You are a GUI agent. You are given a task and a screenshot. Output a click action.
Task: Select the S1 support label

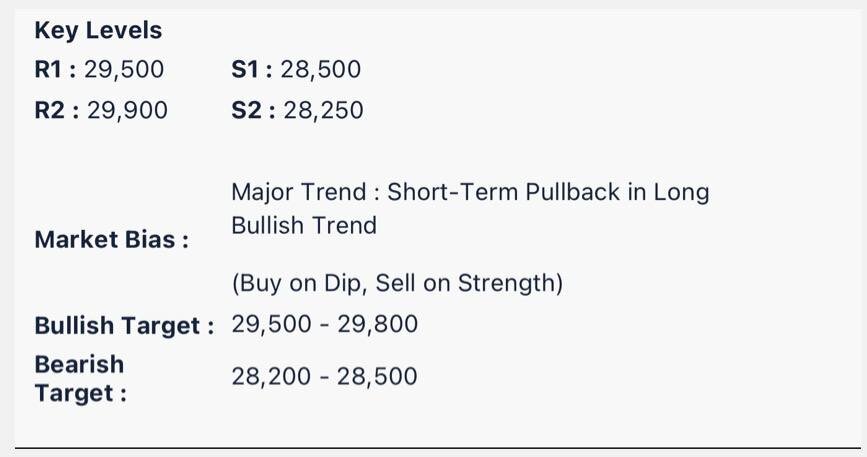click(x=252, y=70)
